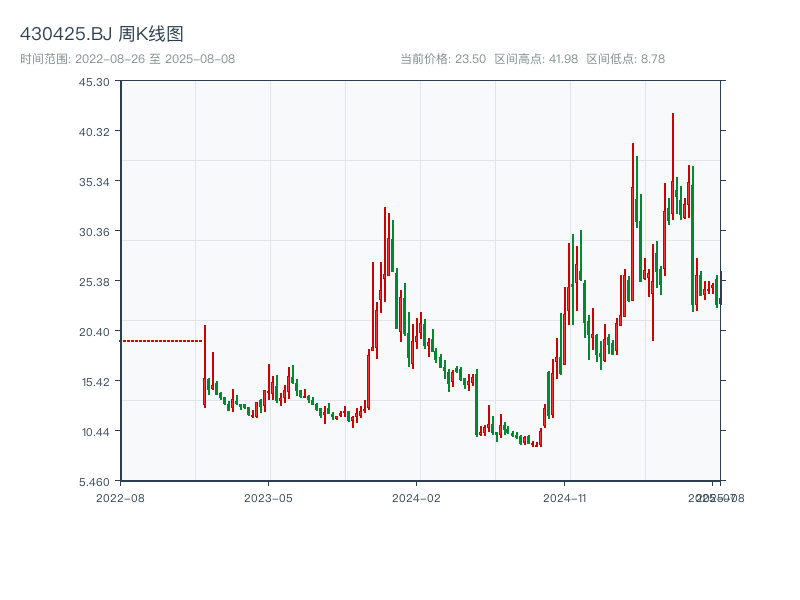This screenshot has height=600, width=800.
Task: Click the y-axis label 30.36
Action: pyautogui.click(x=94, y=232)
